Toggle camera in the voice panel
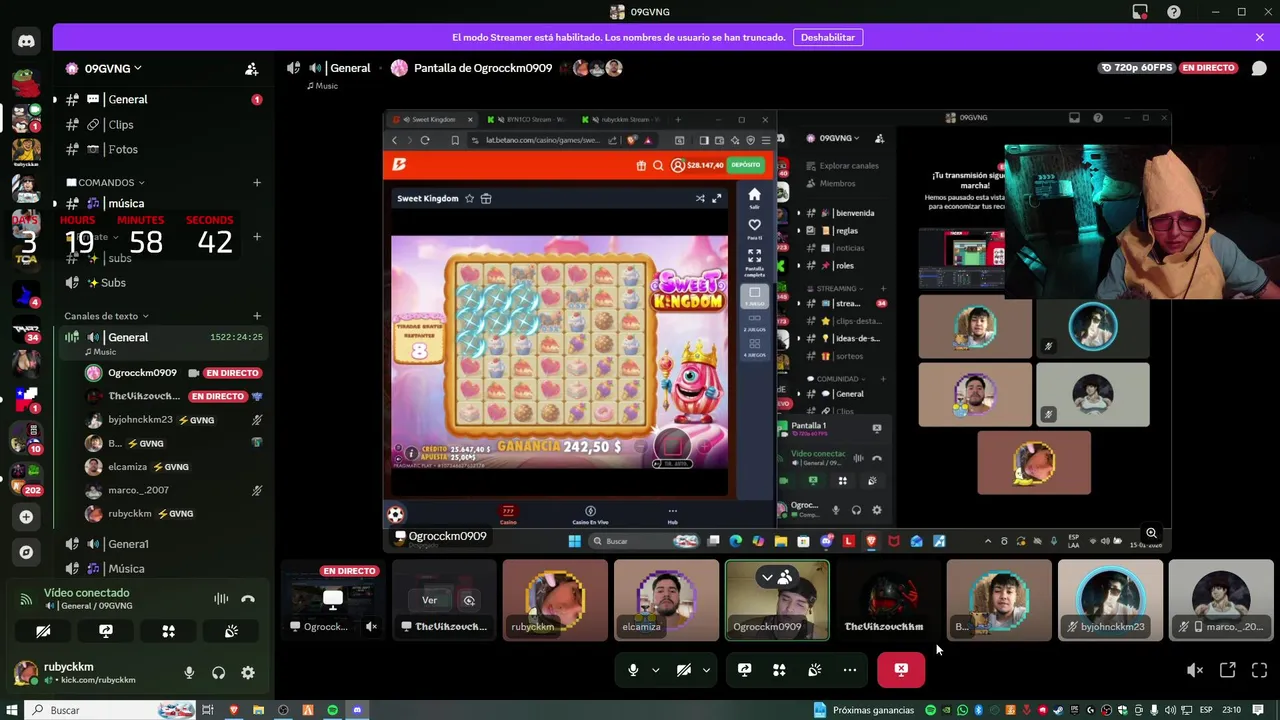 [43, 631]
